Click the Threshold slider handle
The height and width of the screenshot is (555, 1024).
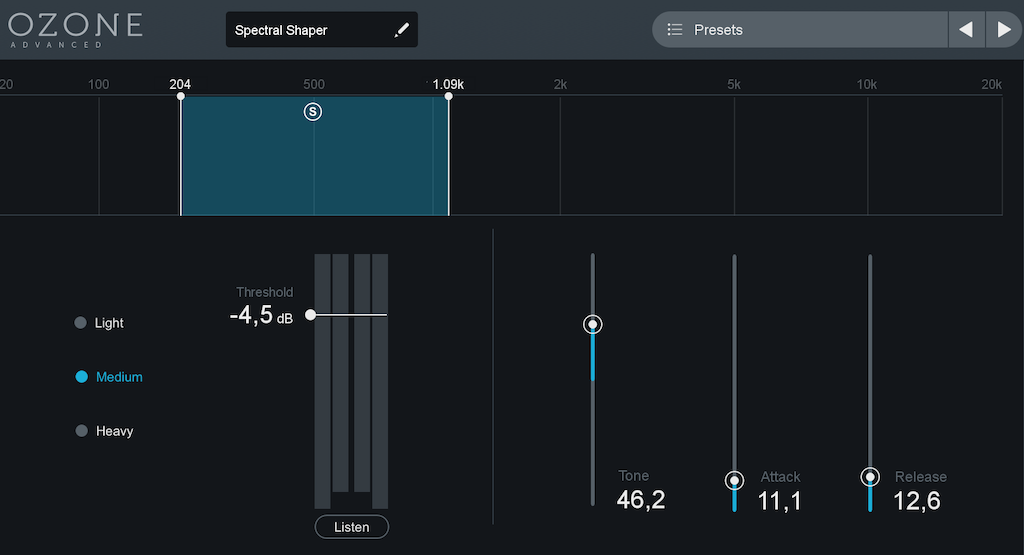[x=311, y=314]
